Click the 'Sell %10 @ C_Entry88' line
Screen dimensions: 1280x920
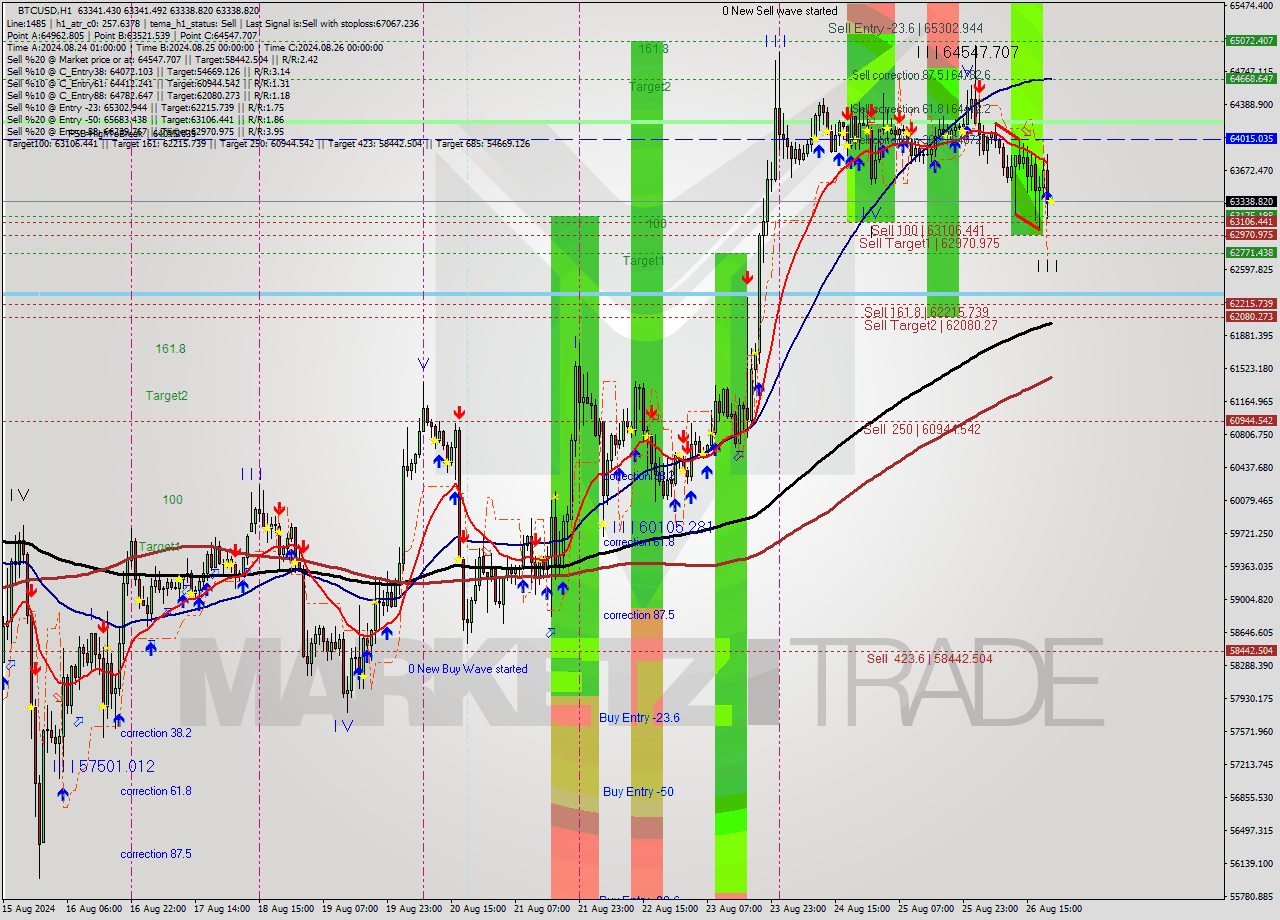(148, 95)
